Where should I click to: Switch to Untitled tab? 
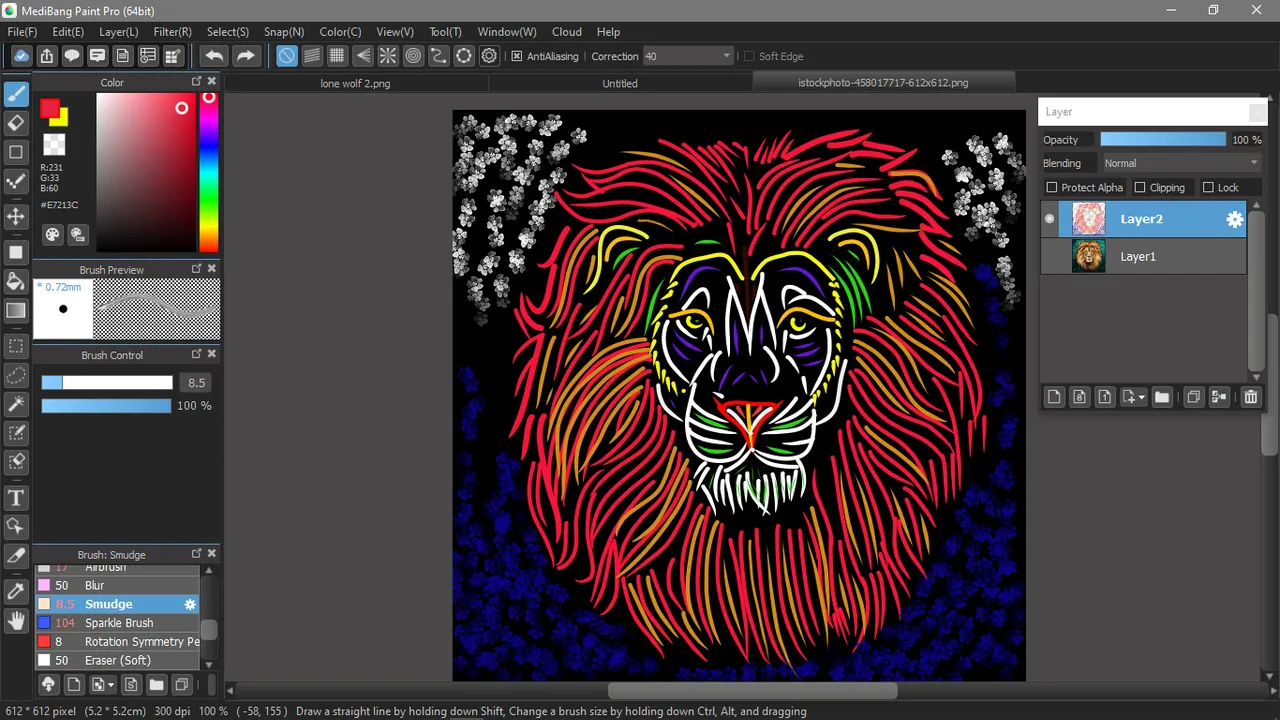coord(620,83)
